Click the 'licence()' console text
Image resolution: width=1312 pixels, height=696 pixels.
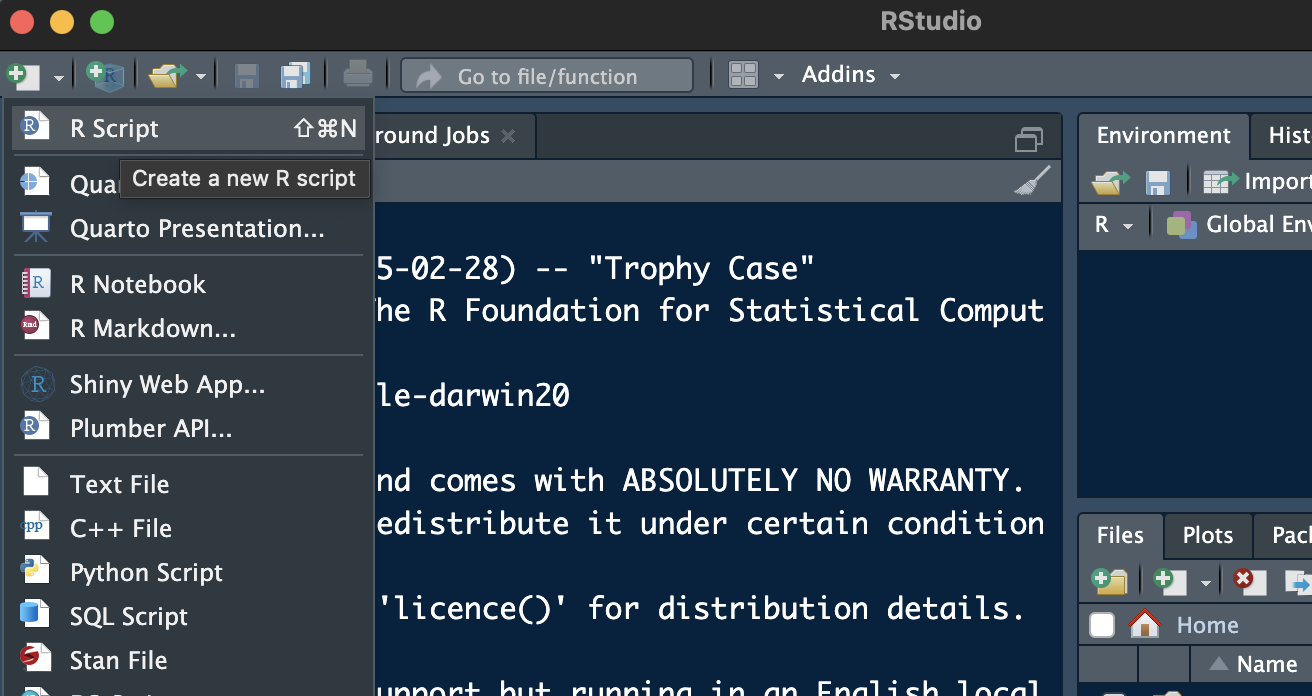pyautogui.click(x=471, y=608)
